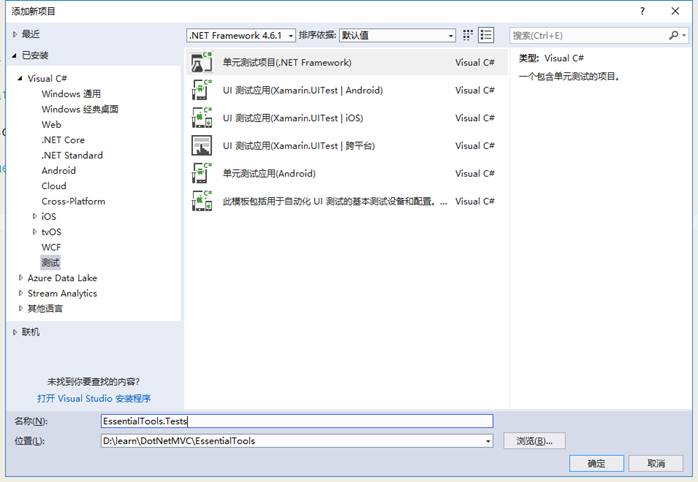Click the UI 测试应用 Android template icon
The image size is (698, 482).
(202, 90)
